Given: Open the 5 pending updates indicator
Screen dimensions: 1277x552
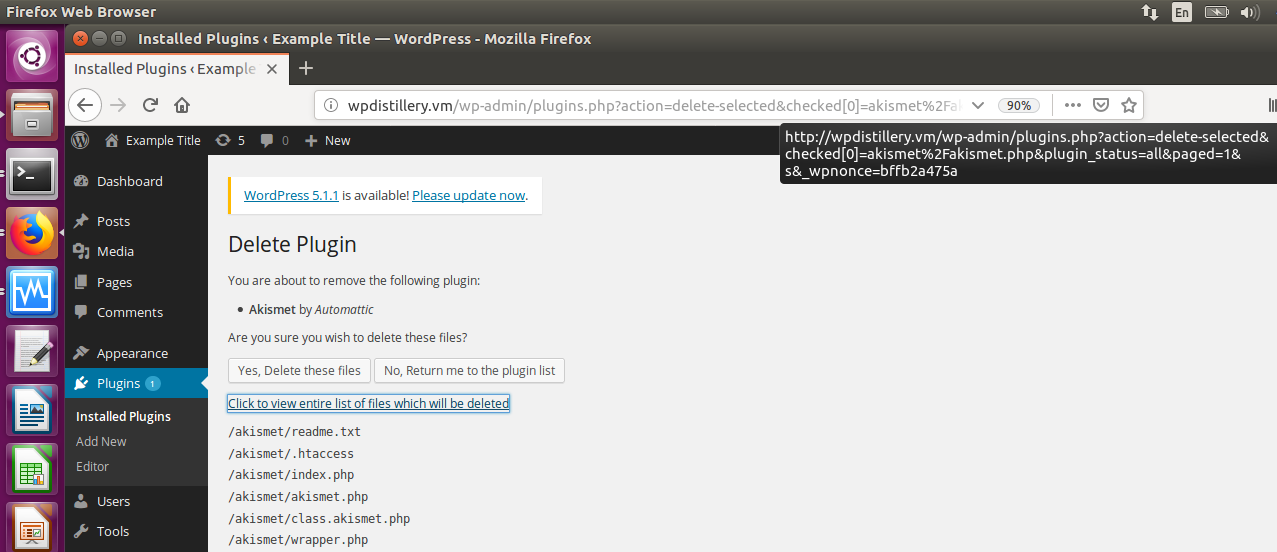Looking at the screenshot, I should click(231, 140).
